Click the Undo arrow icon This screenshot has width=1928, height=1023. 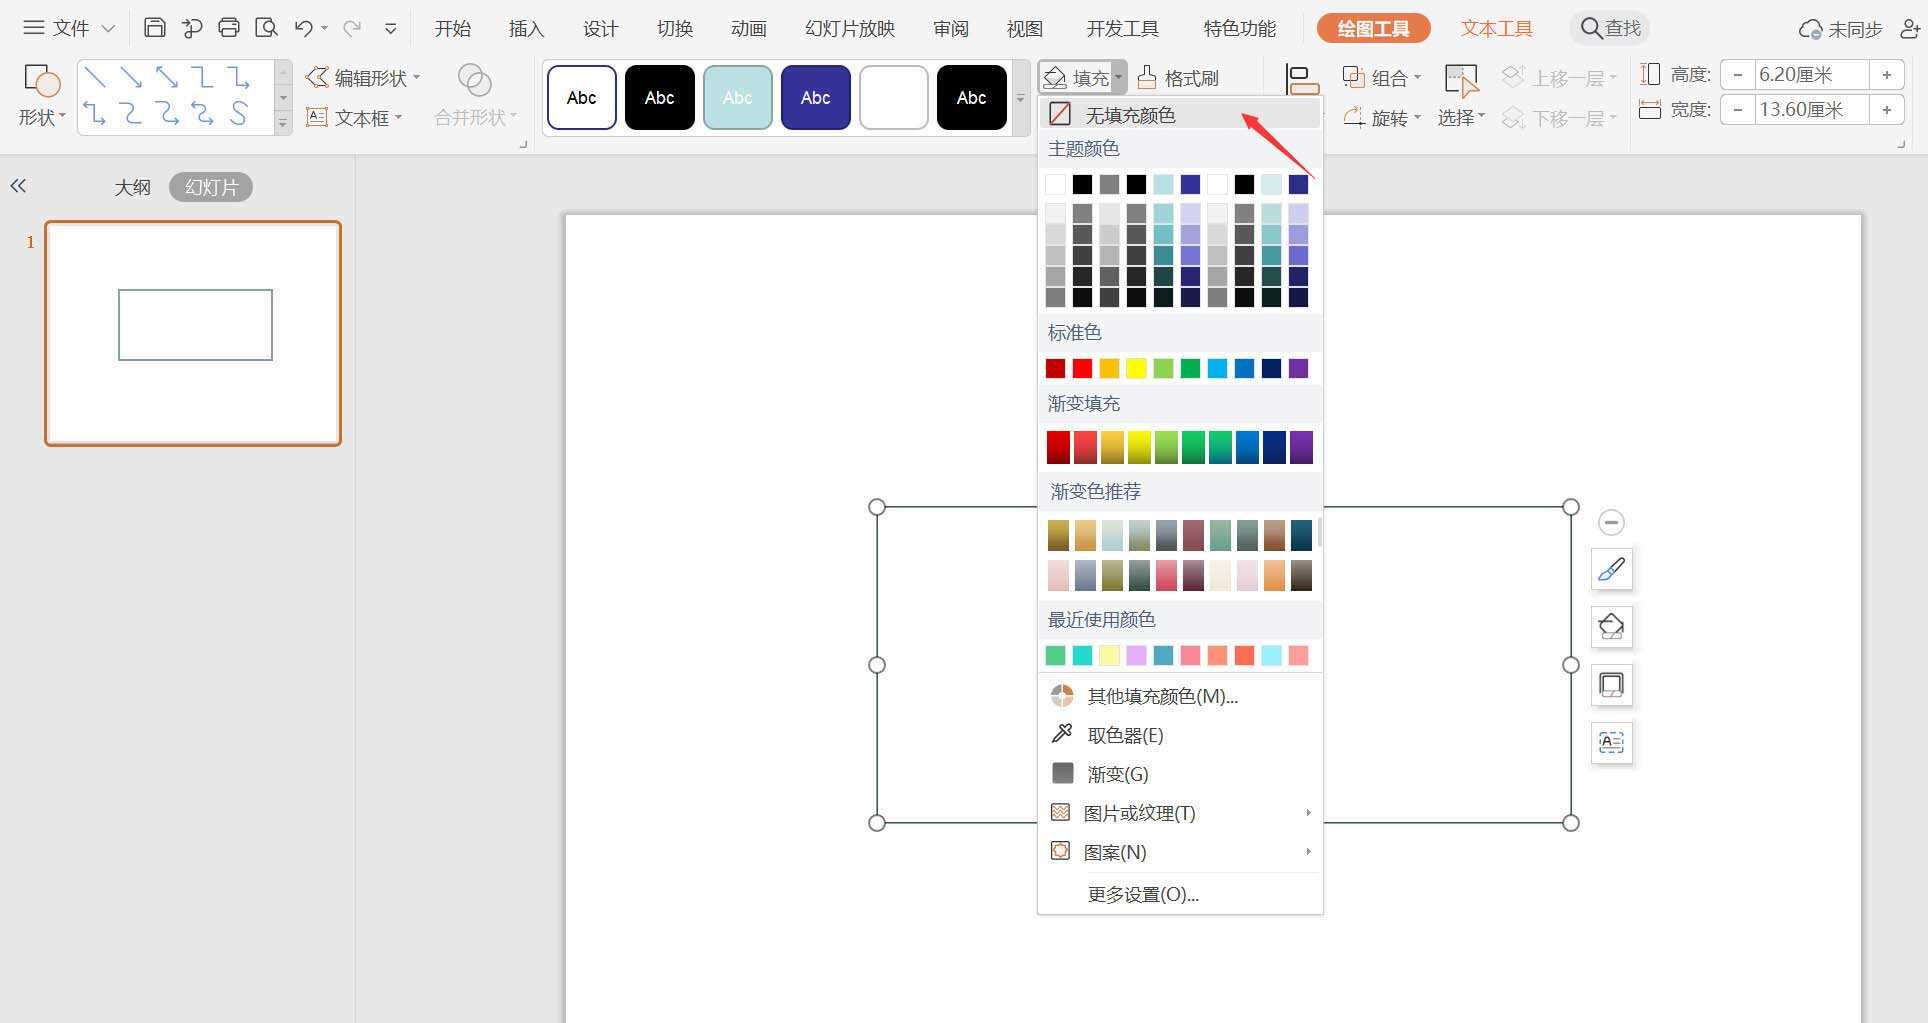[304, 28]
